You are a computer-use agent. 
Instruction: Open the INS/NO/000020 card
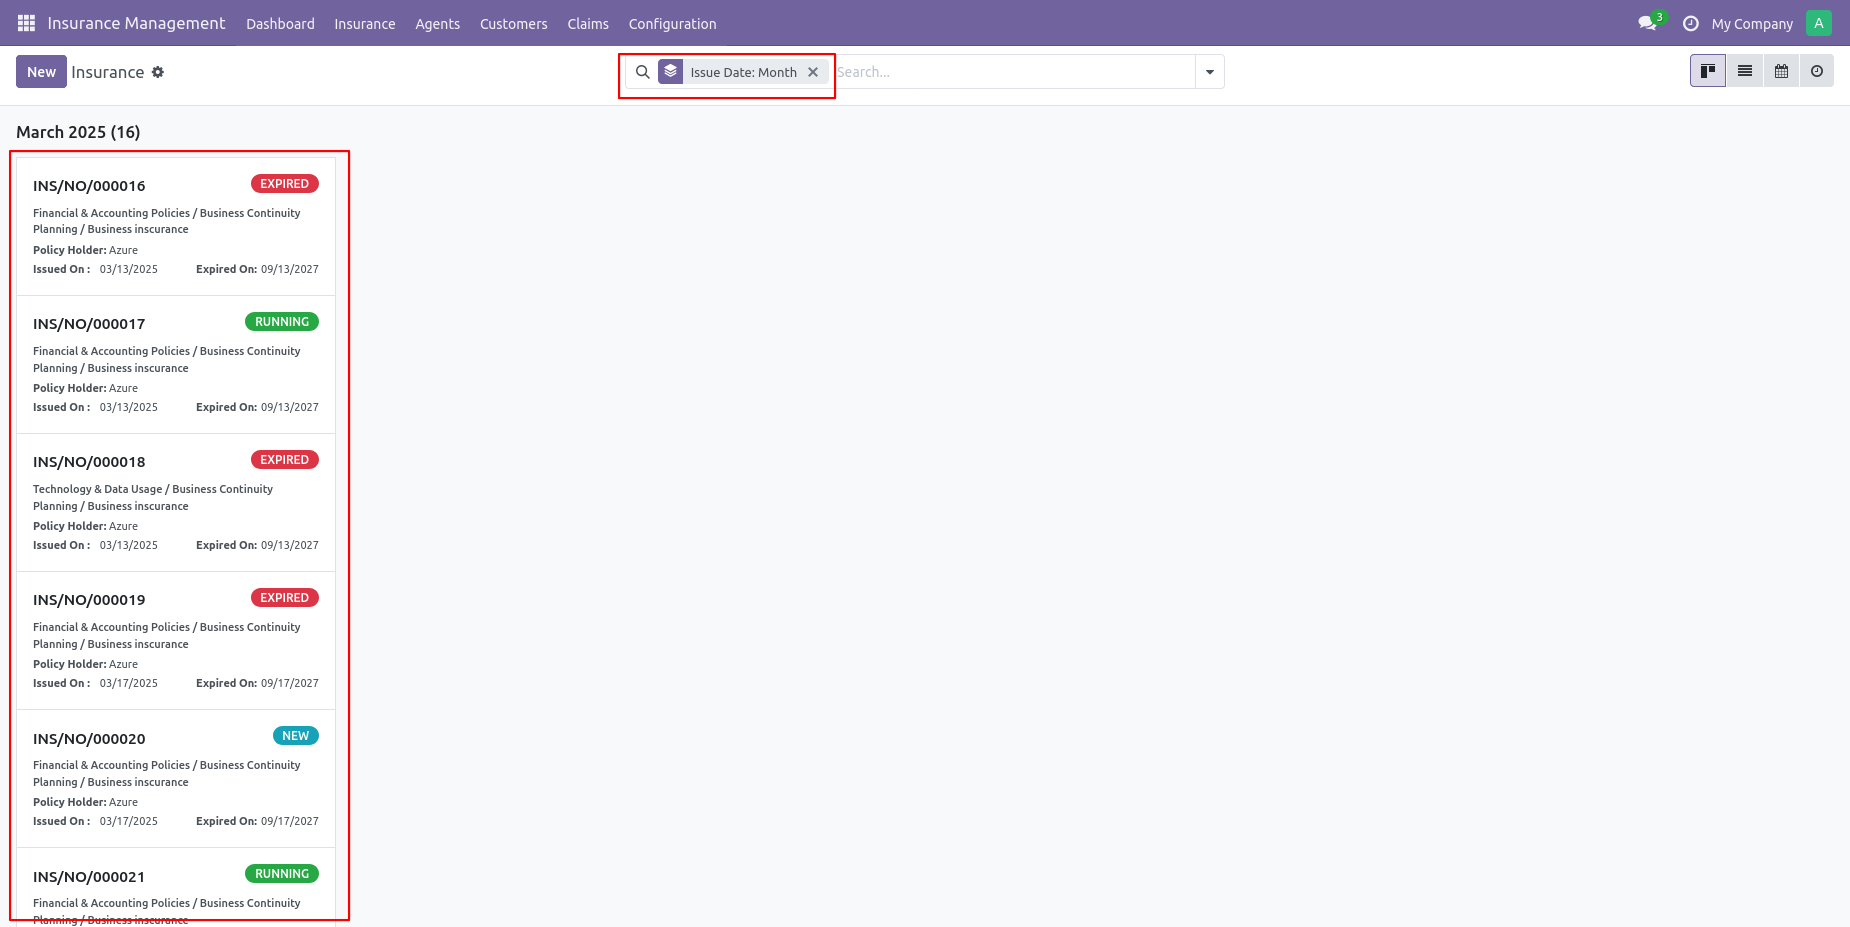[x=176, y=779]
